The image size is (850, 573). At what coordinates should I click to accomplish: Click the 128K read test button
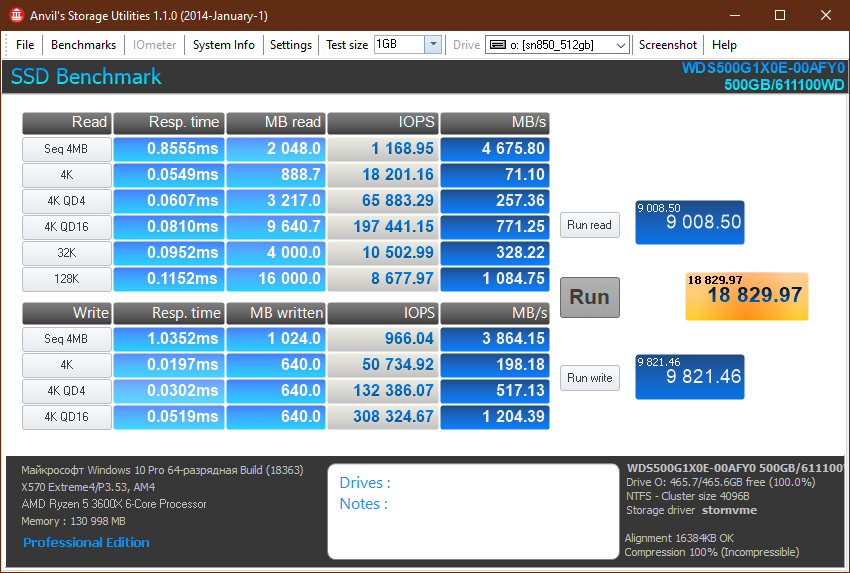click(x=67, y=279)
